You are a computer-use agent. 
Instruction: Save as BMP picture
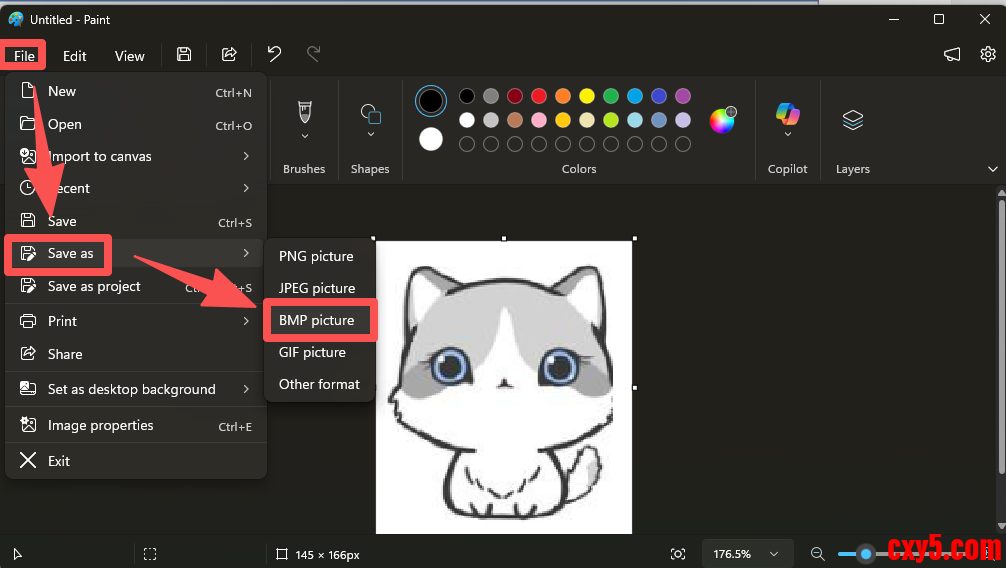pos(319,320)
